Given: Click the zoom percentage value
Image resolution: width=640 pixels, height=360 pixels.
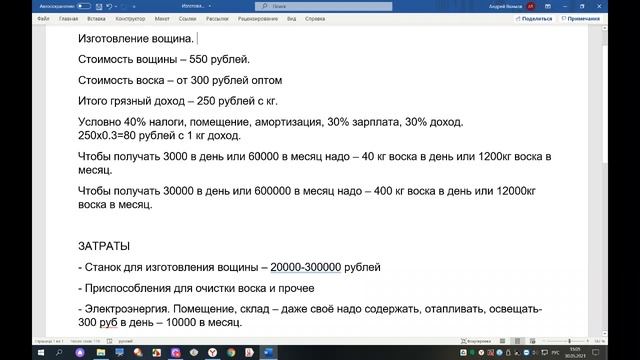Looking at the screenshot, I should point(599,341).
